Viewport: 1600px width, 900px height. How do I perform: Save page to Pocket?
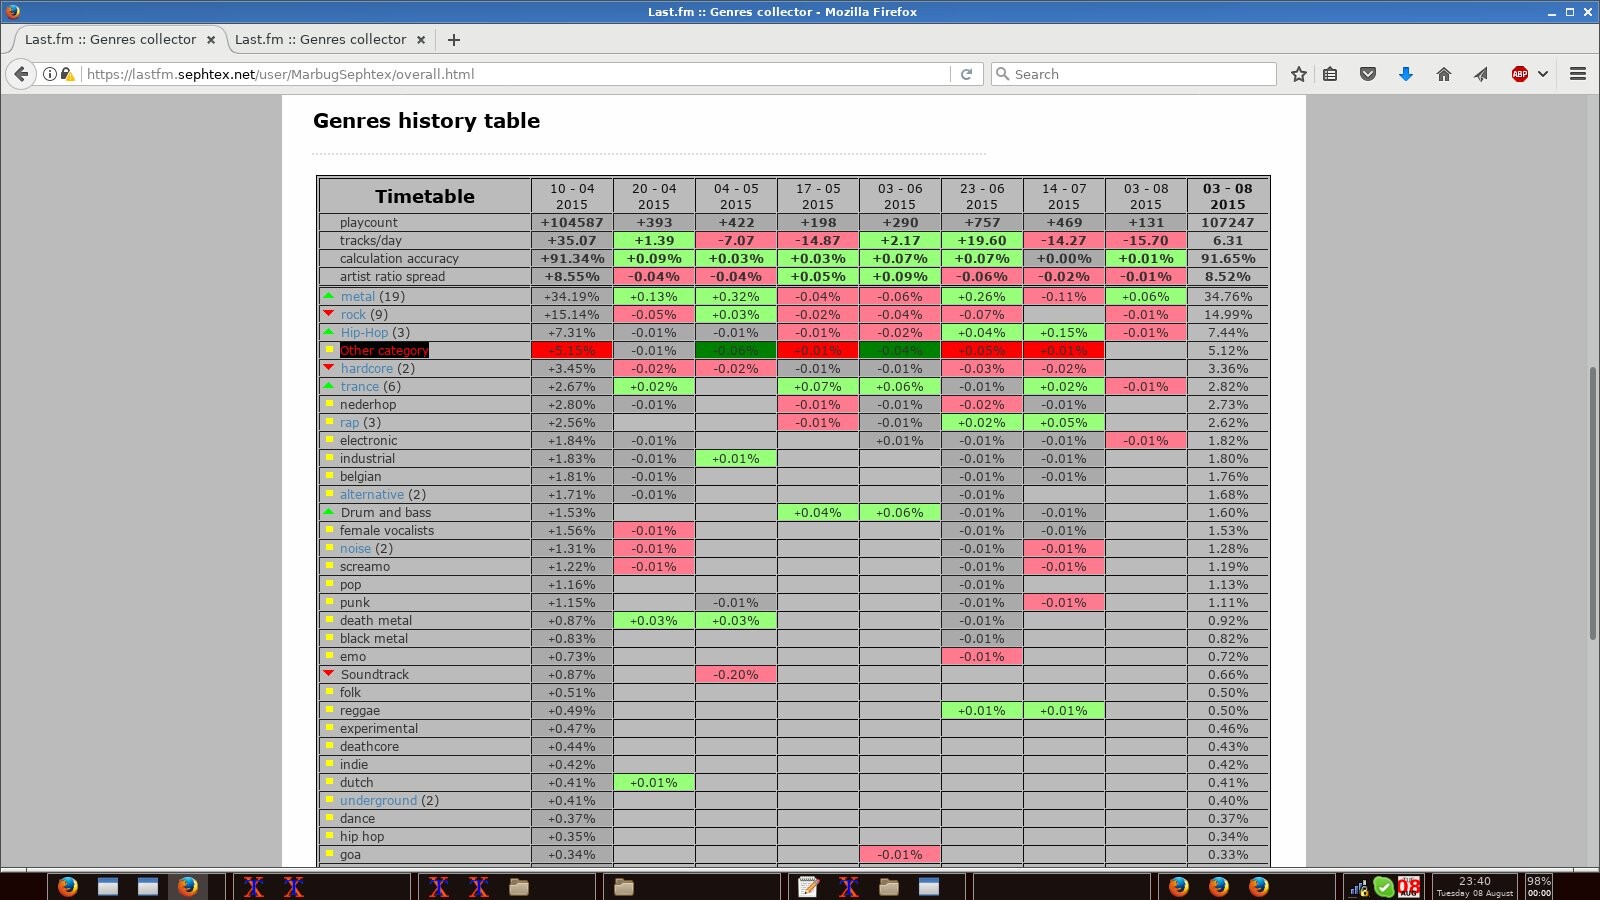tap(1368, 74)
